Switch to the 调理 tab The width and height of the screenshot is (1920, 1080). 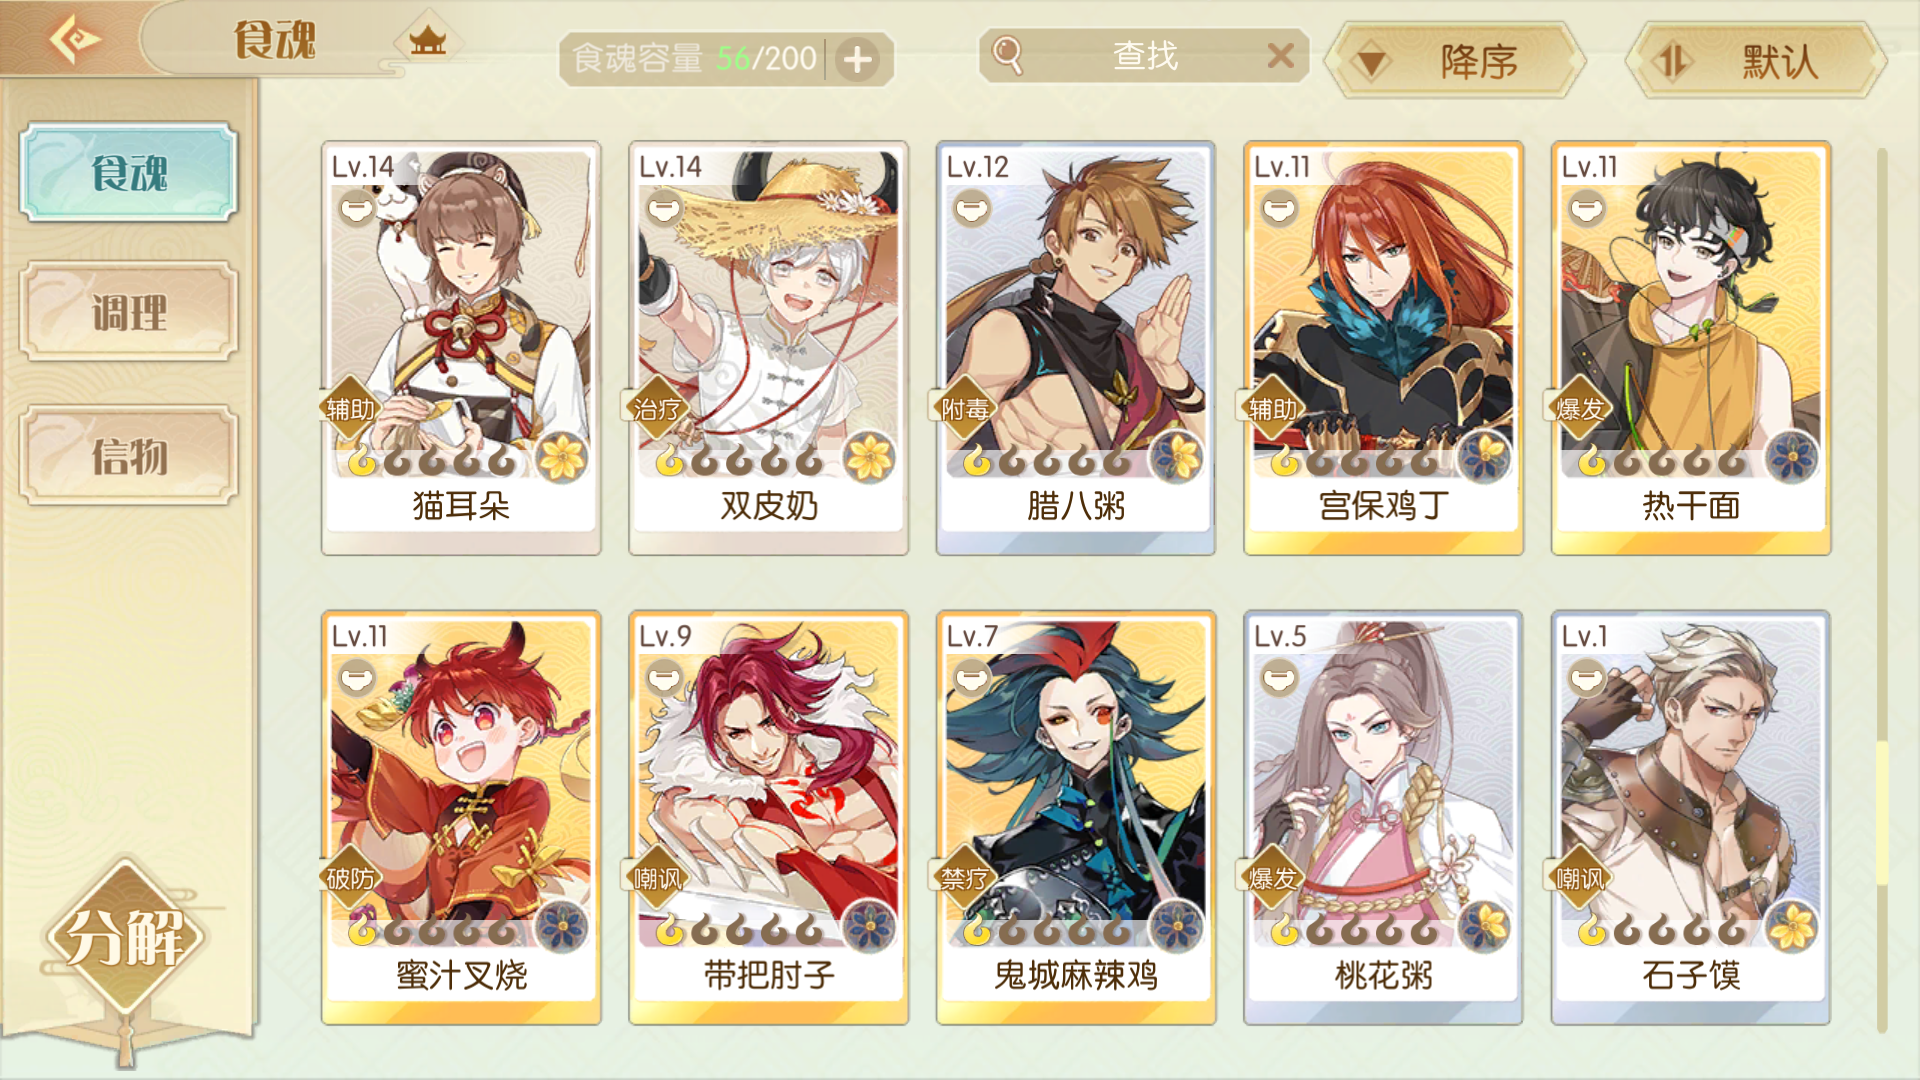point(129,313)
